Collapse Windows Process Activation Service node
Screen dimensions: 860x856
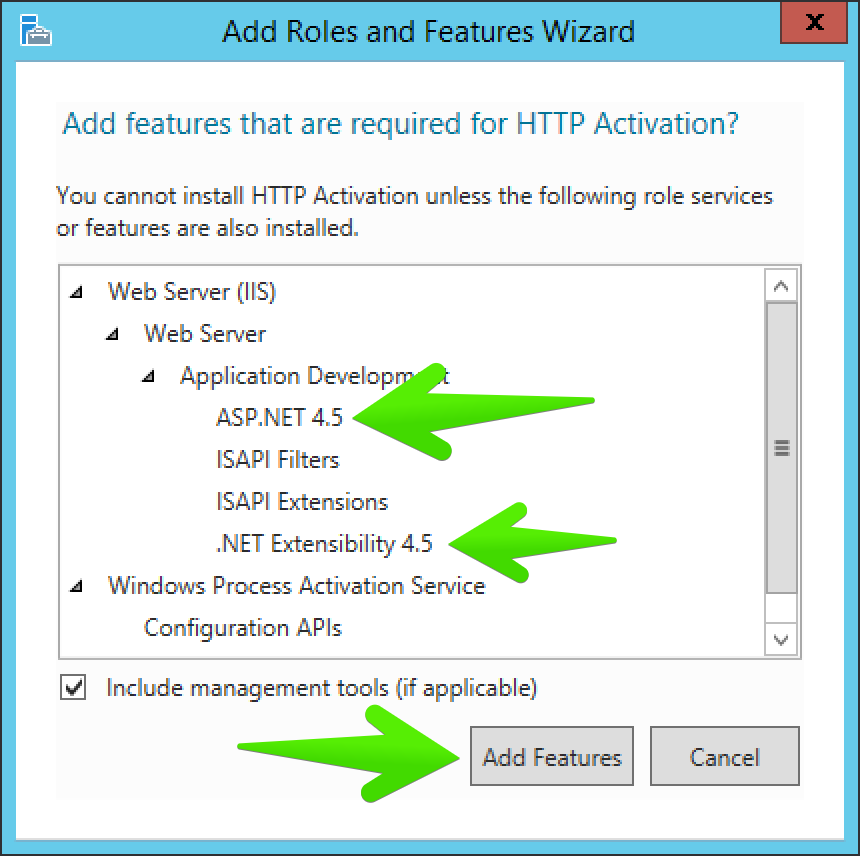[76, 586]
